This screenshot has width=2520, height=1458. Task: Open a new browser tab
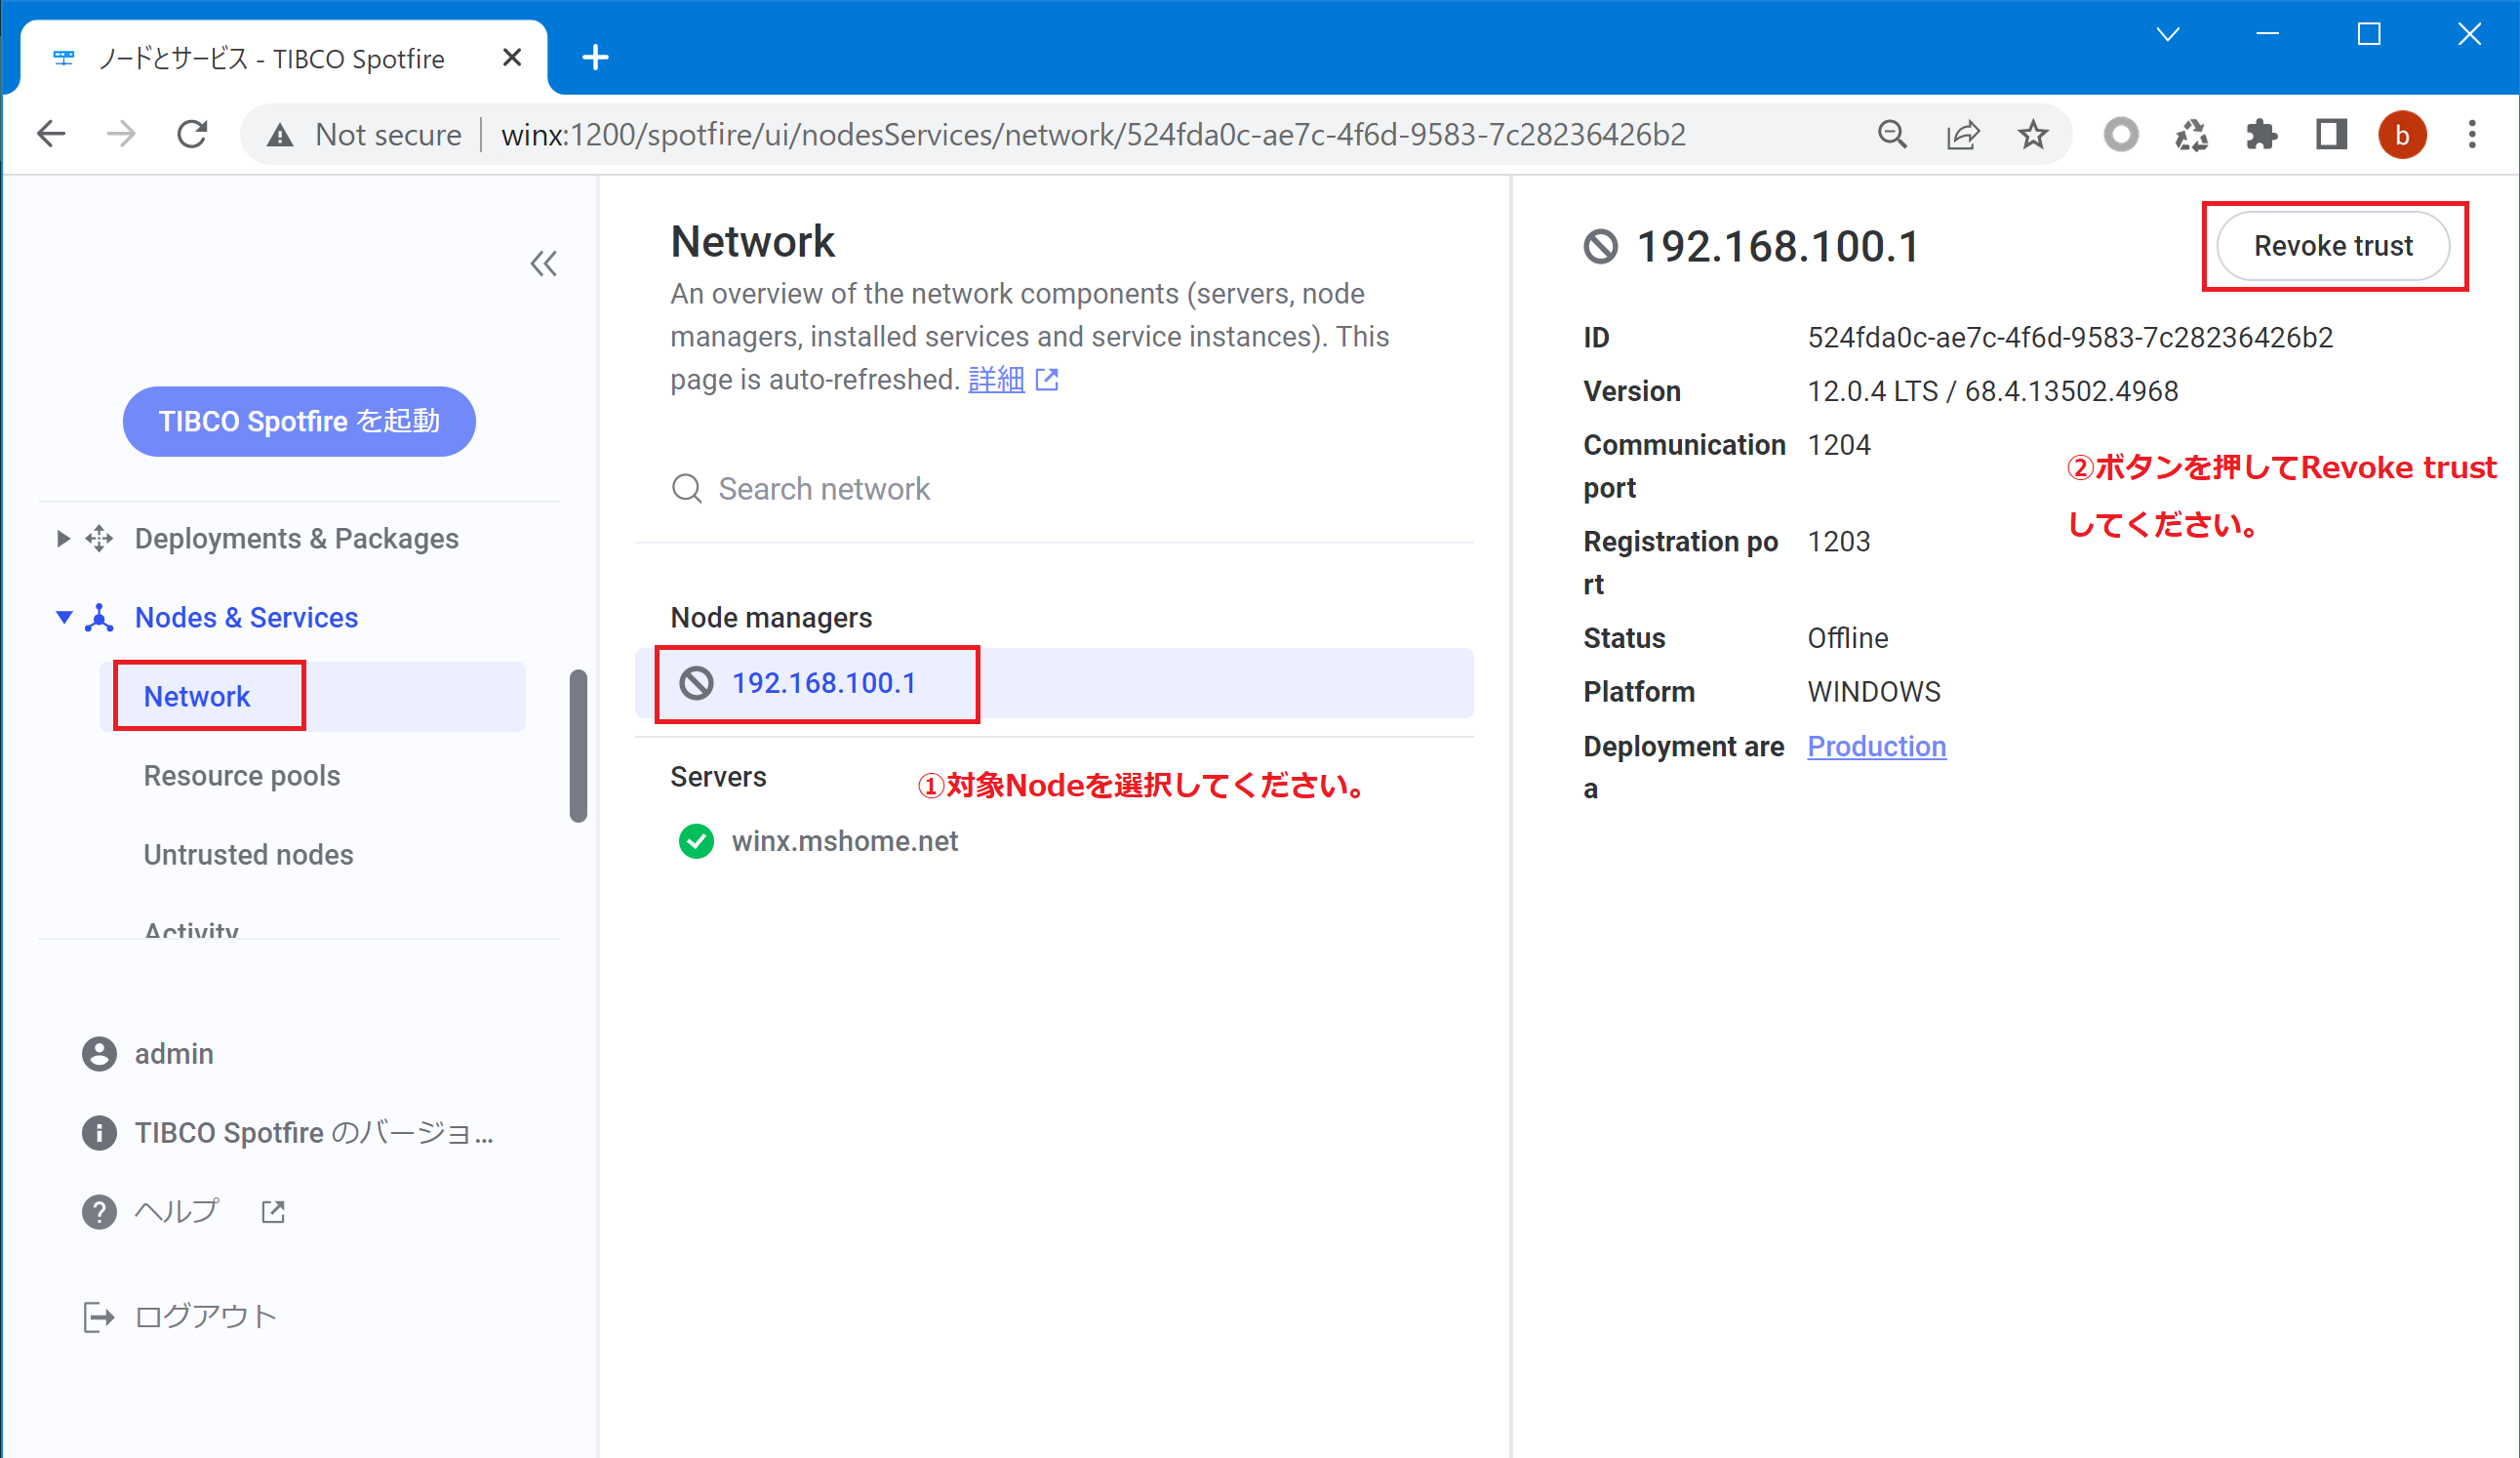point(595,57)
